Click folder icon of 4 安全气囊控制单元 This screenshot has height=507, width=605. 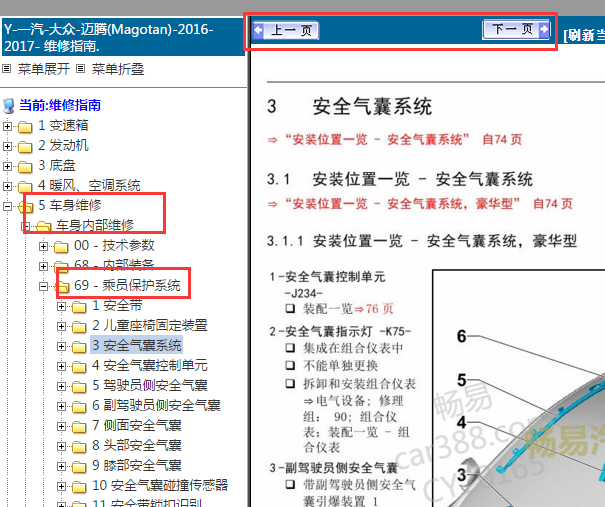79,367
